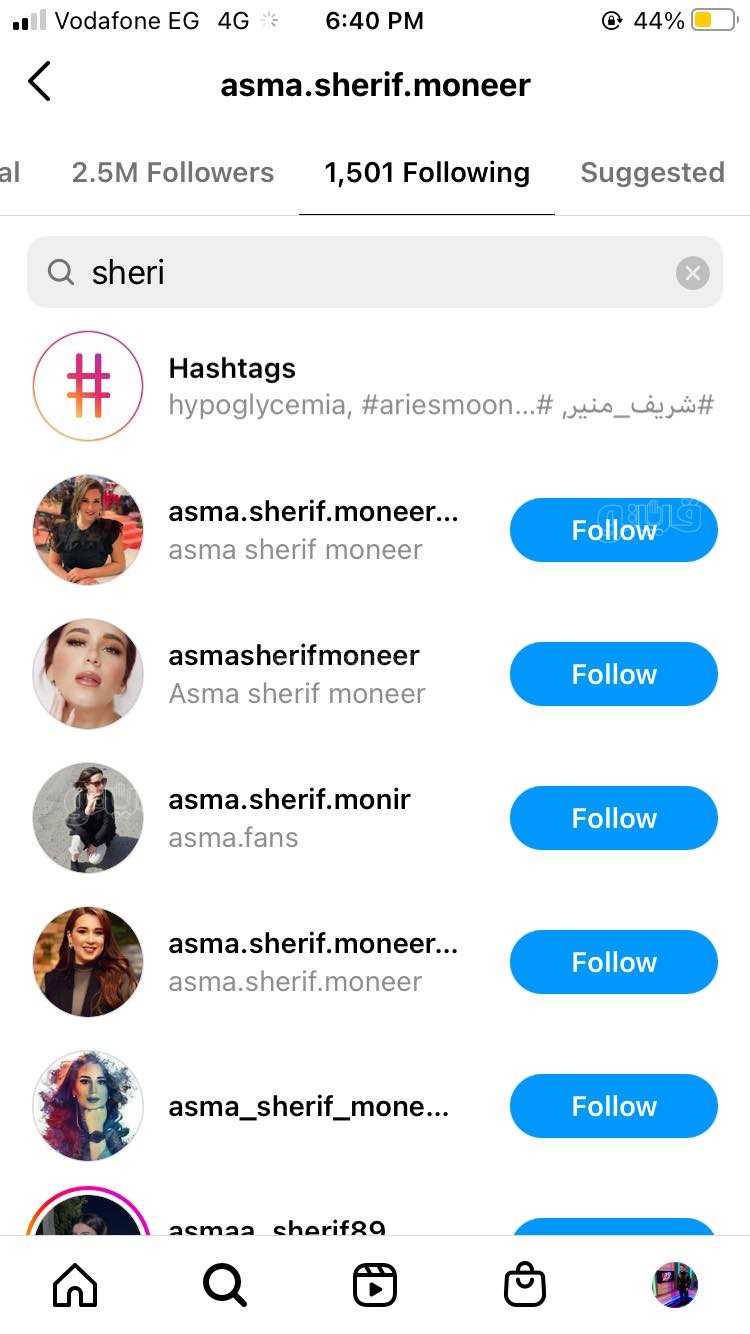Open the Search tab icon
Screen dimensions: 750x1334
[x=225, y=1285]
